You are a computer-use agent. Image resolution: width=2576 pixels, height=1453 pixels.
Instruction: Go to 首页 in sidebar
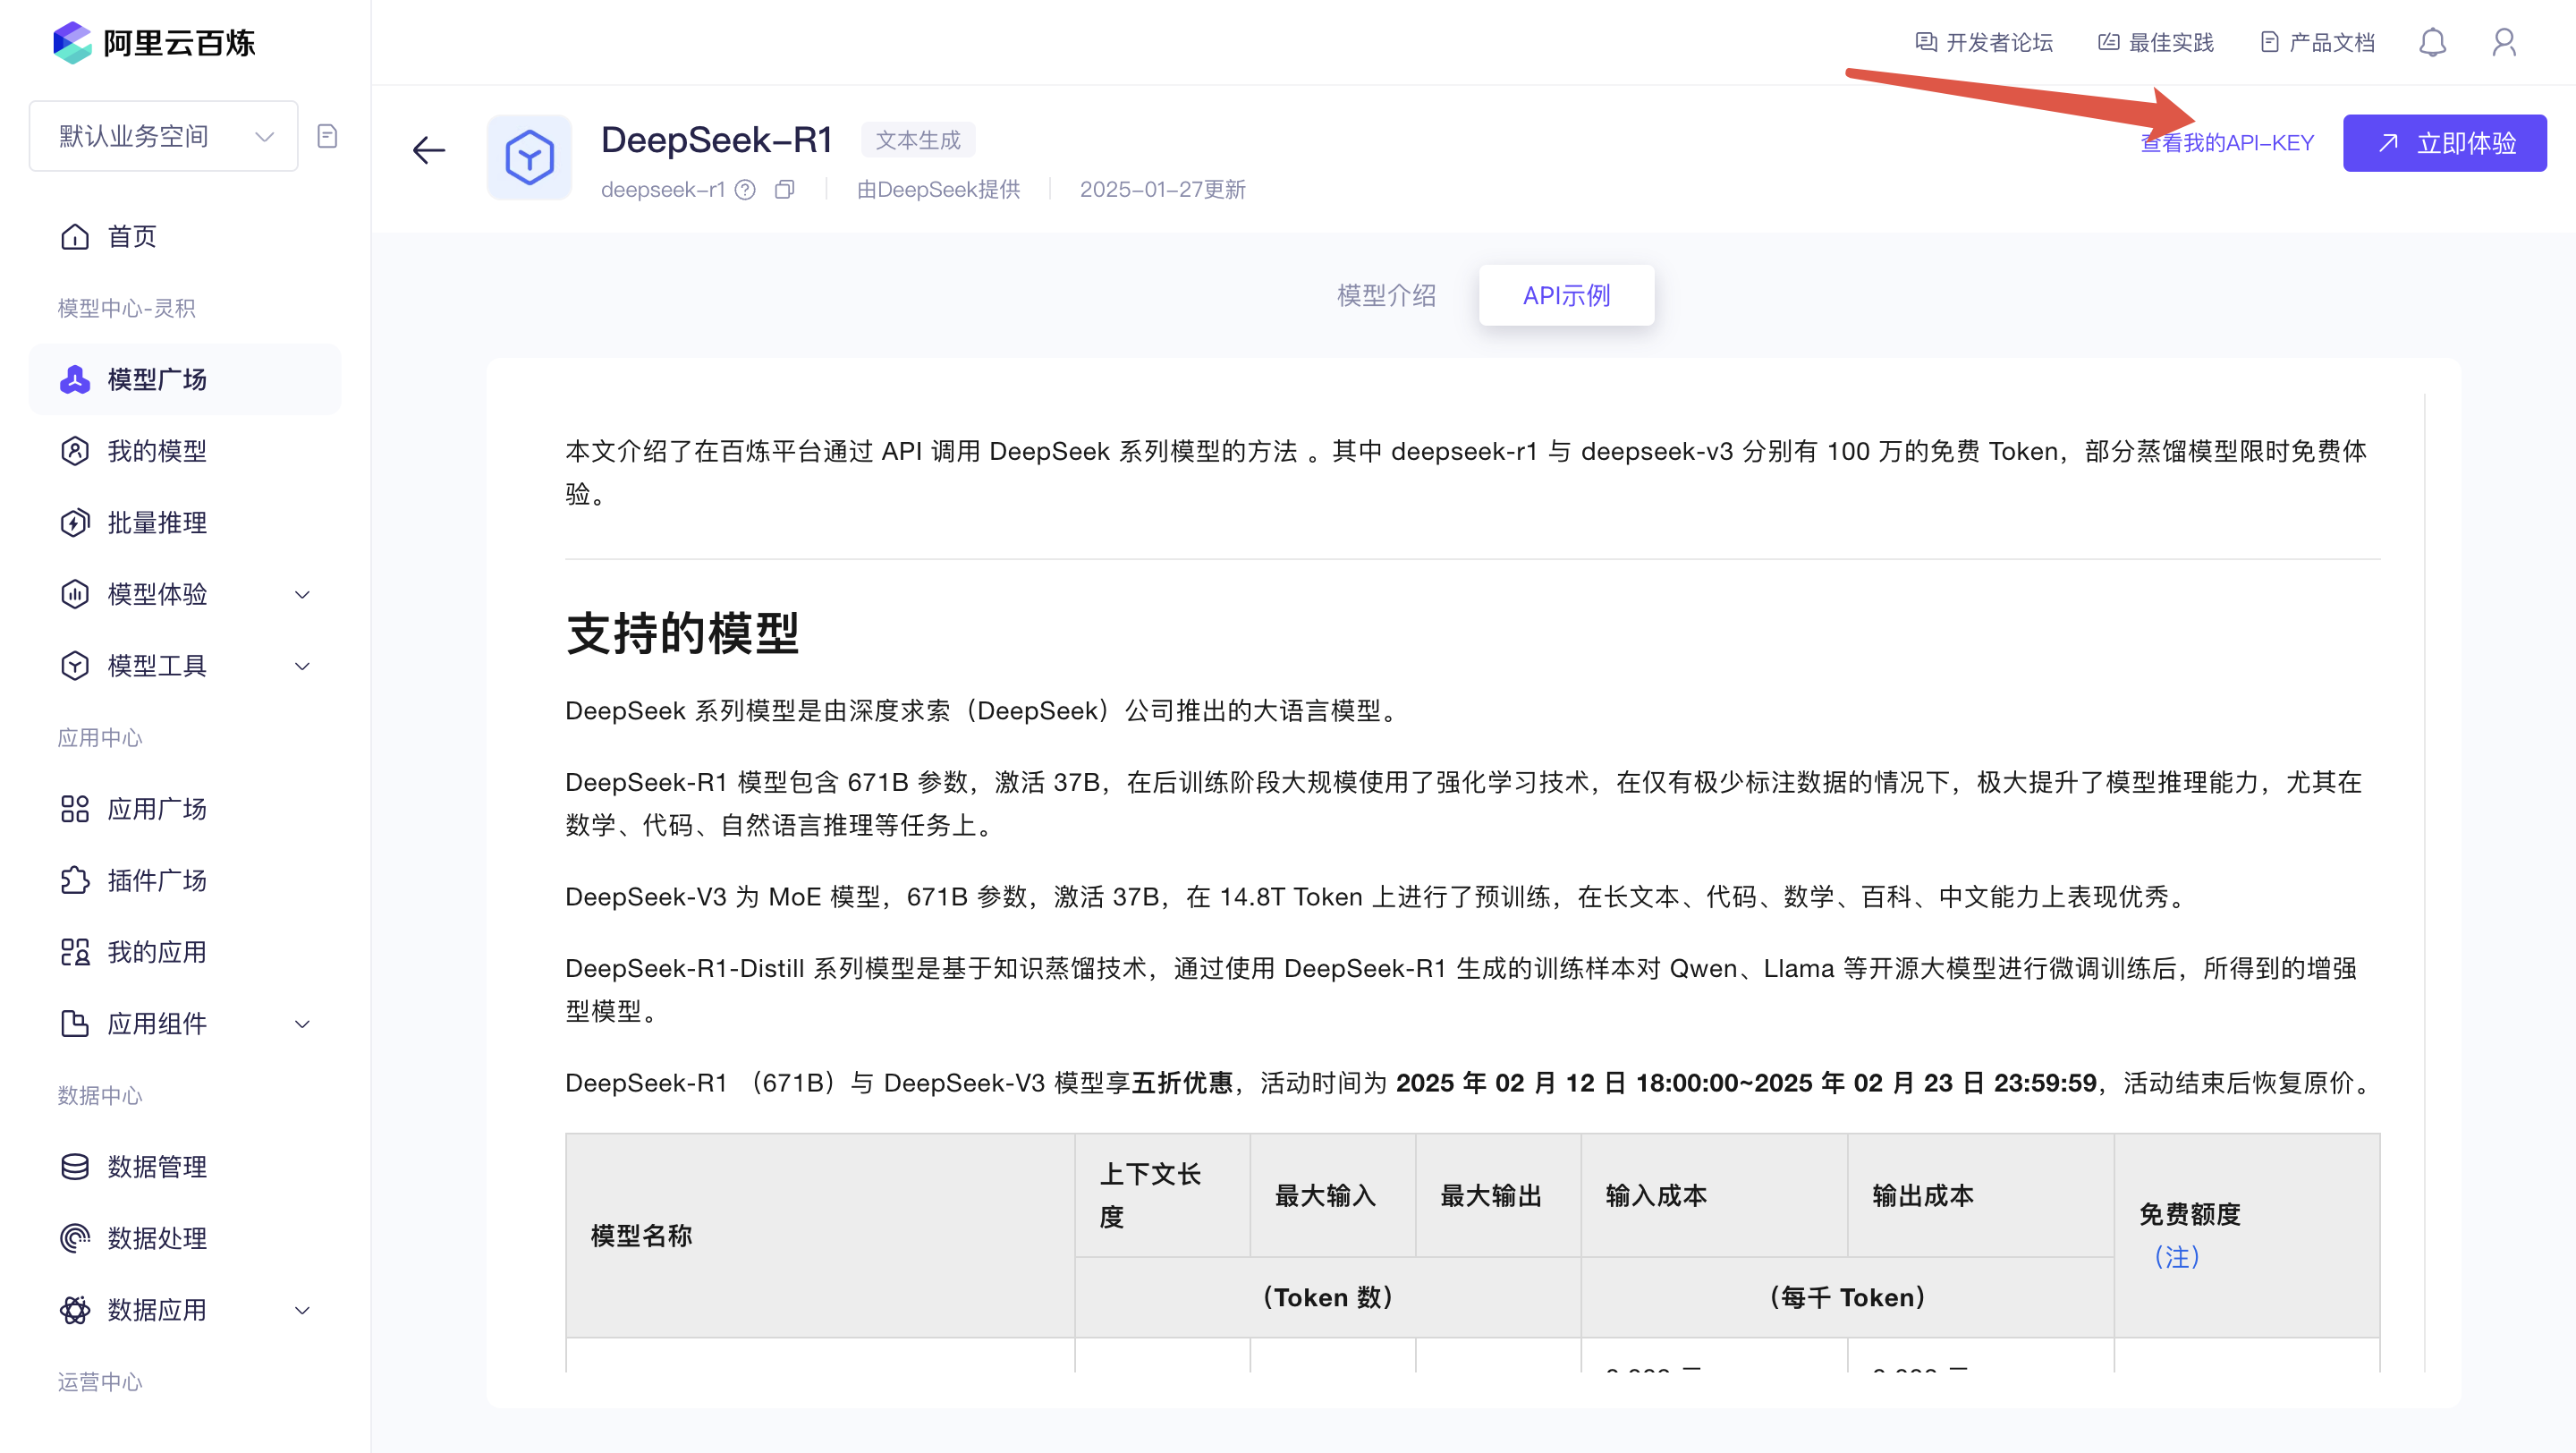[132, 236]
